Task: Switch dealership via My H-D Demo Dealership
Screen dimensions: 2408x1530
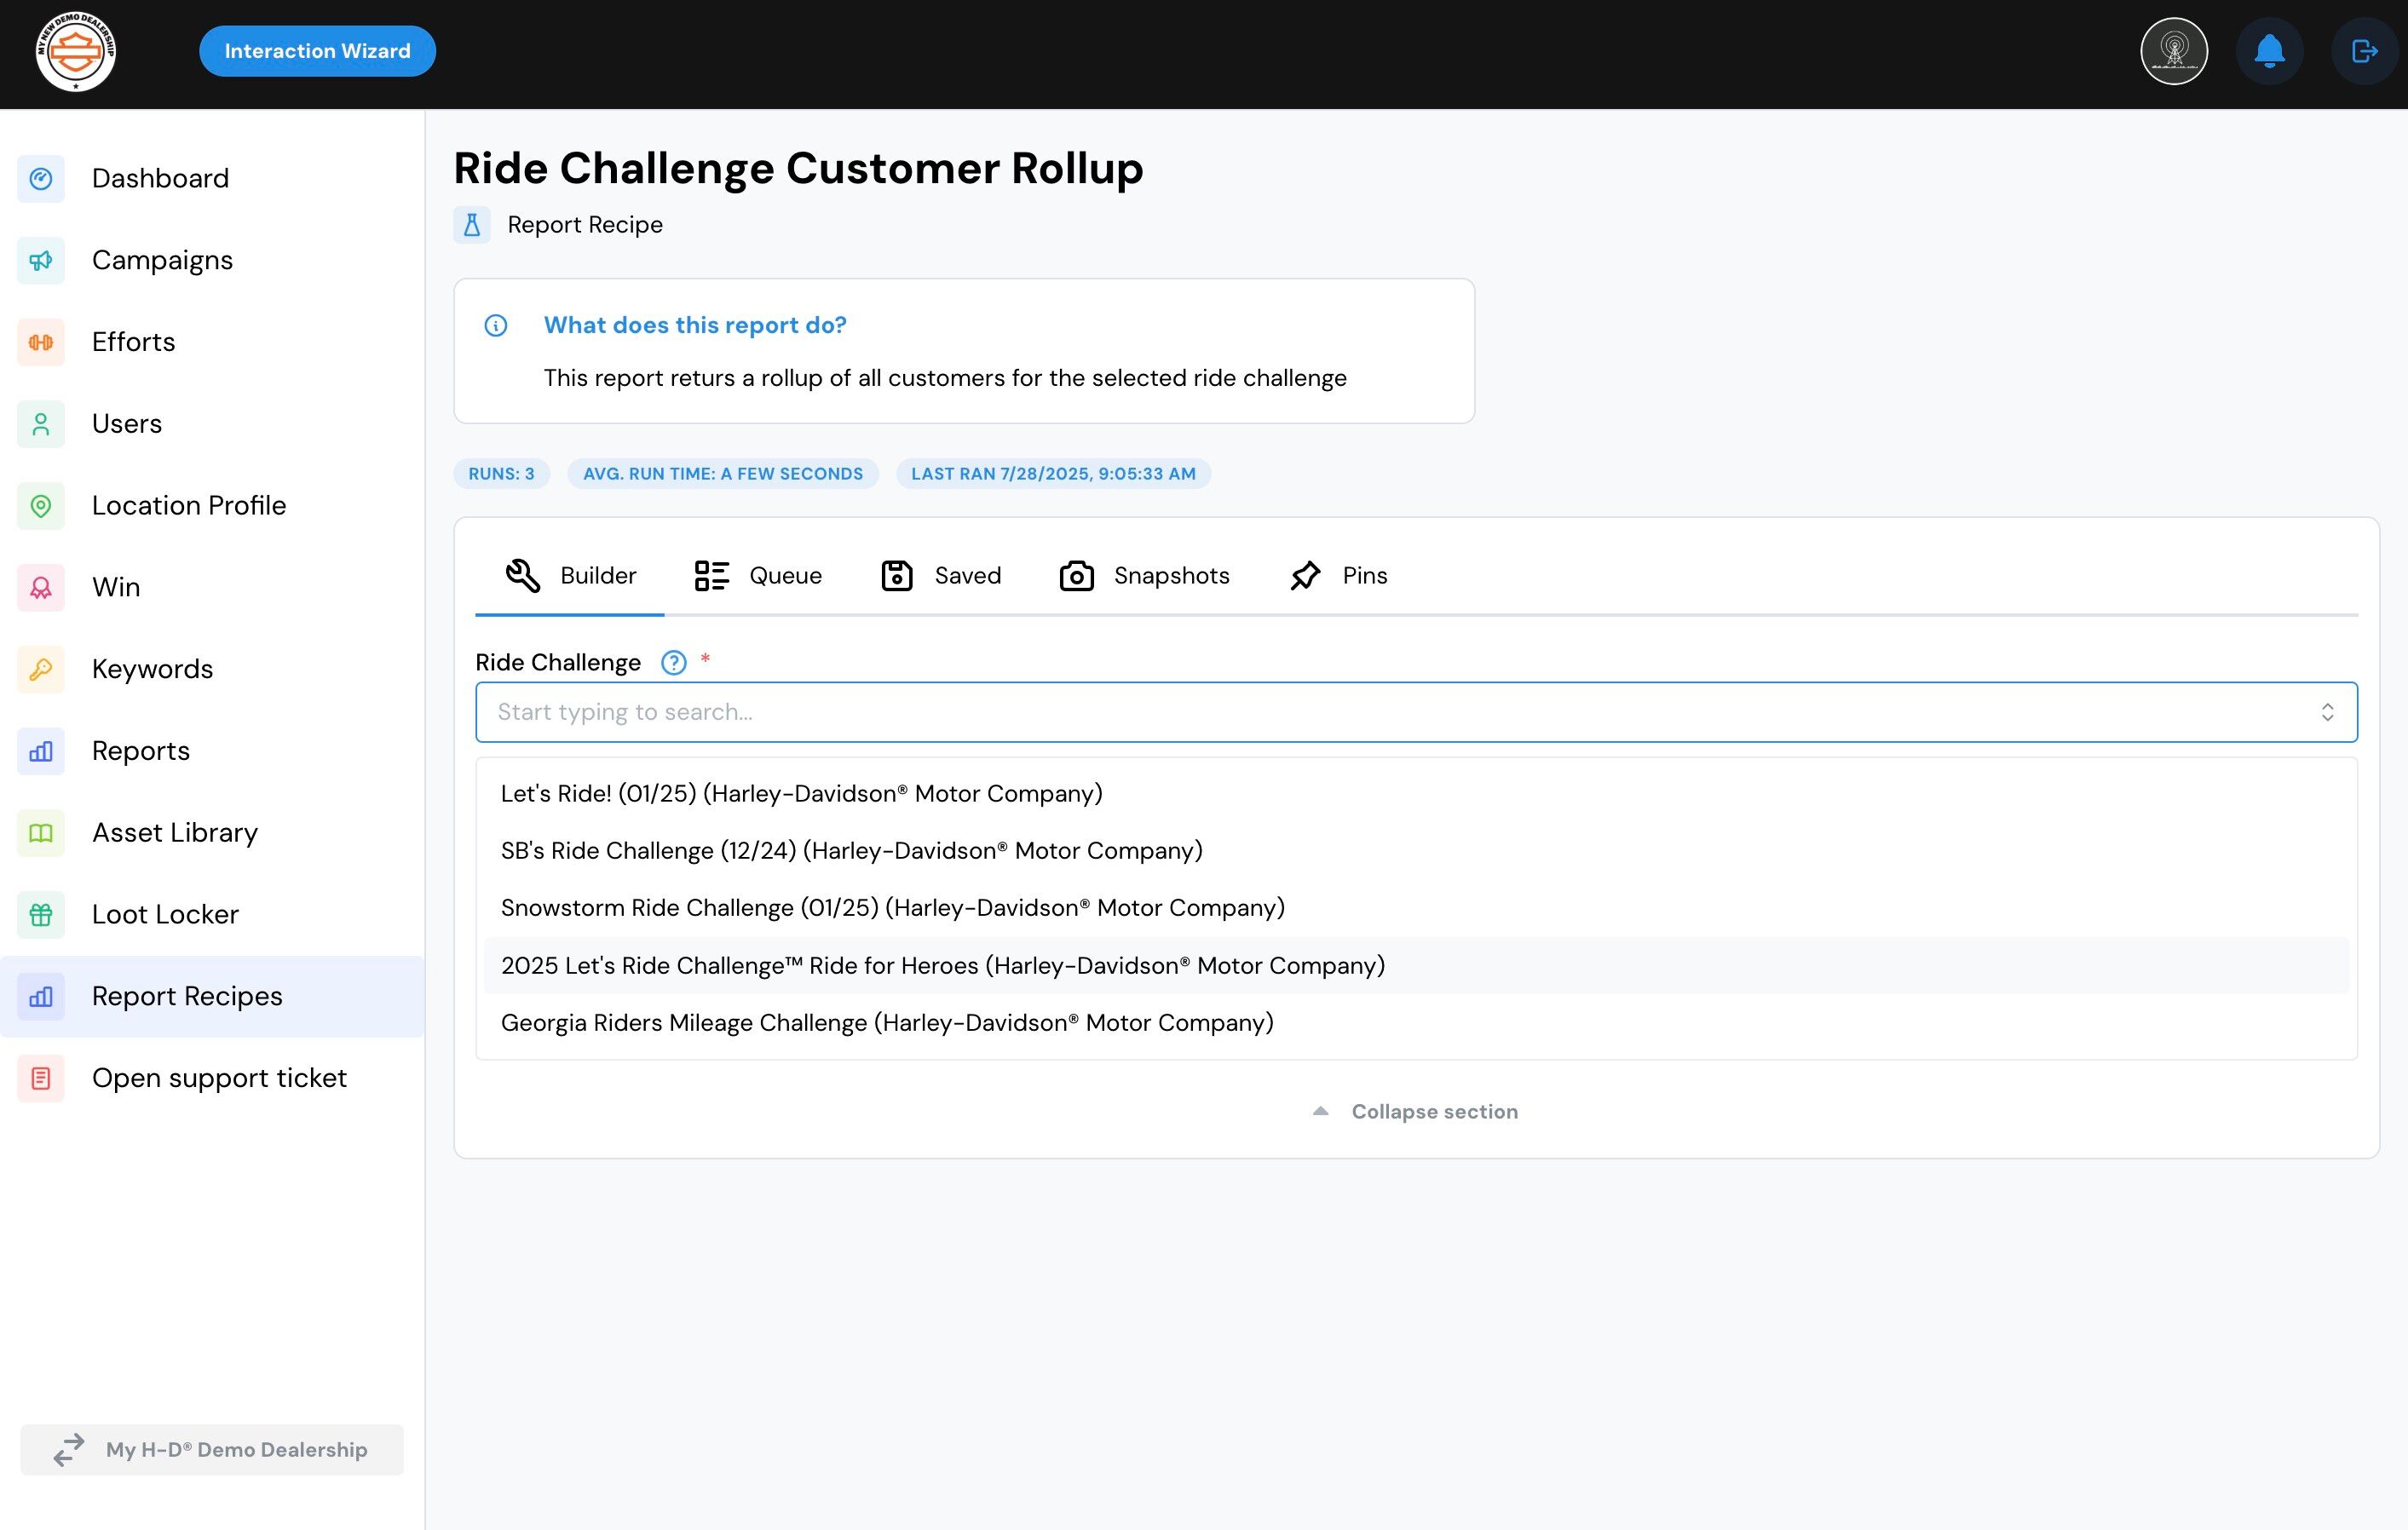Action: tap(212, 1449)
